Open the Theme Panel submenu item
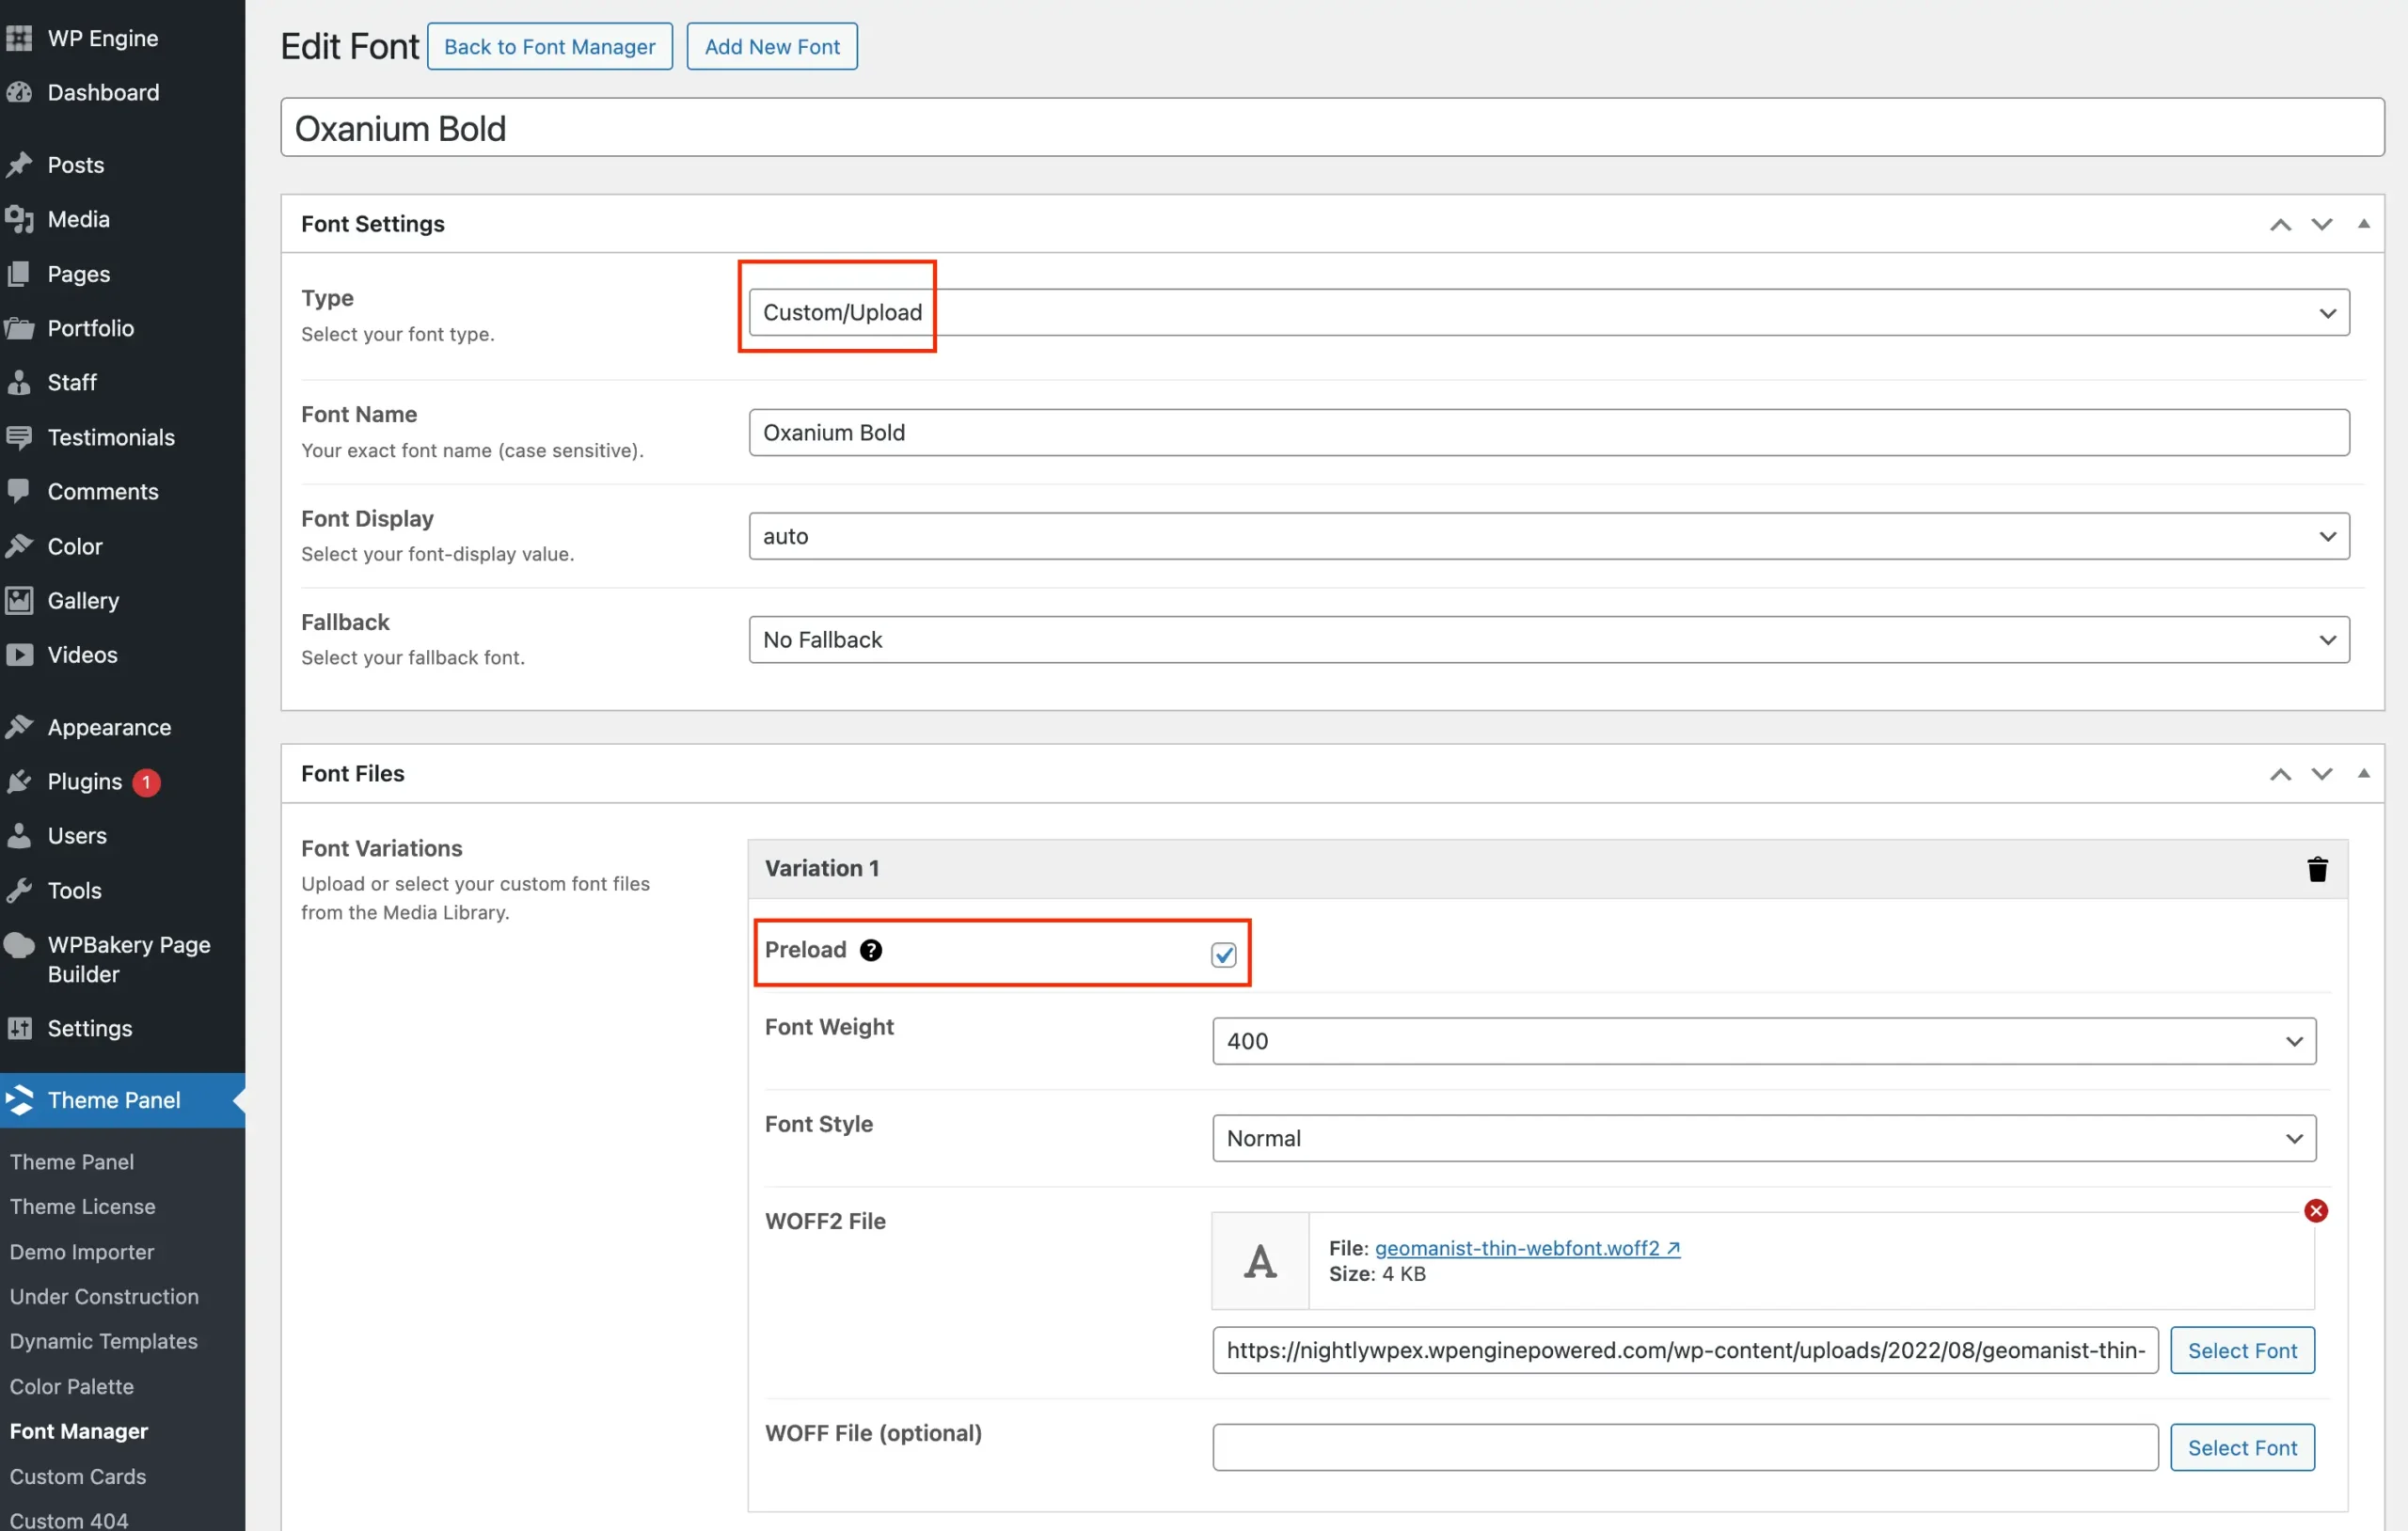Screen dimensions: 2408x1531 pyautogui.click(x=72, y=1162)
